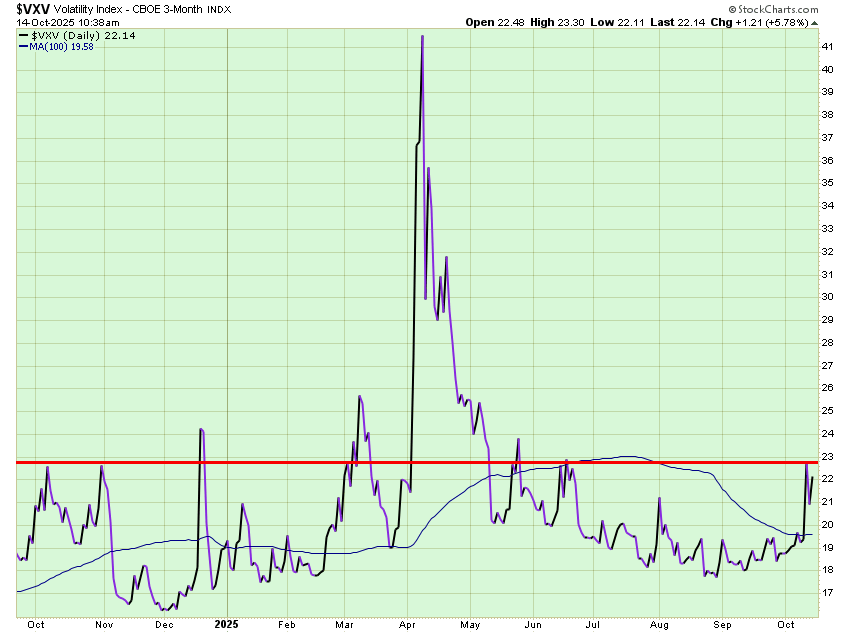Viewport: 850px width, 633px height.
Task: Click the 19 price-axis label
Action: pos(827,547)
